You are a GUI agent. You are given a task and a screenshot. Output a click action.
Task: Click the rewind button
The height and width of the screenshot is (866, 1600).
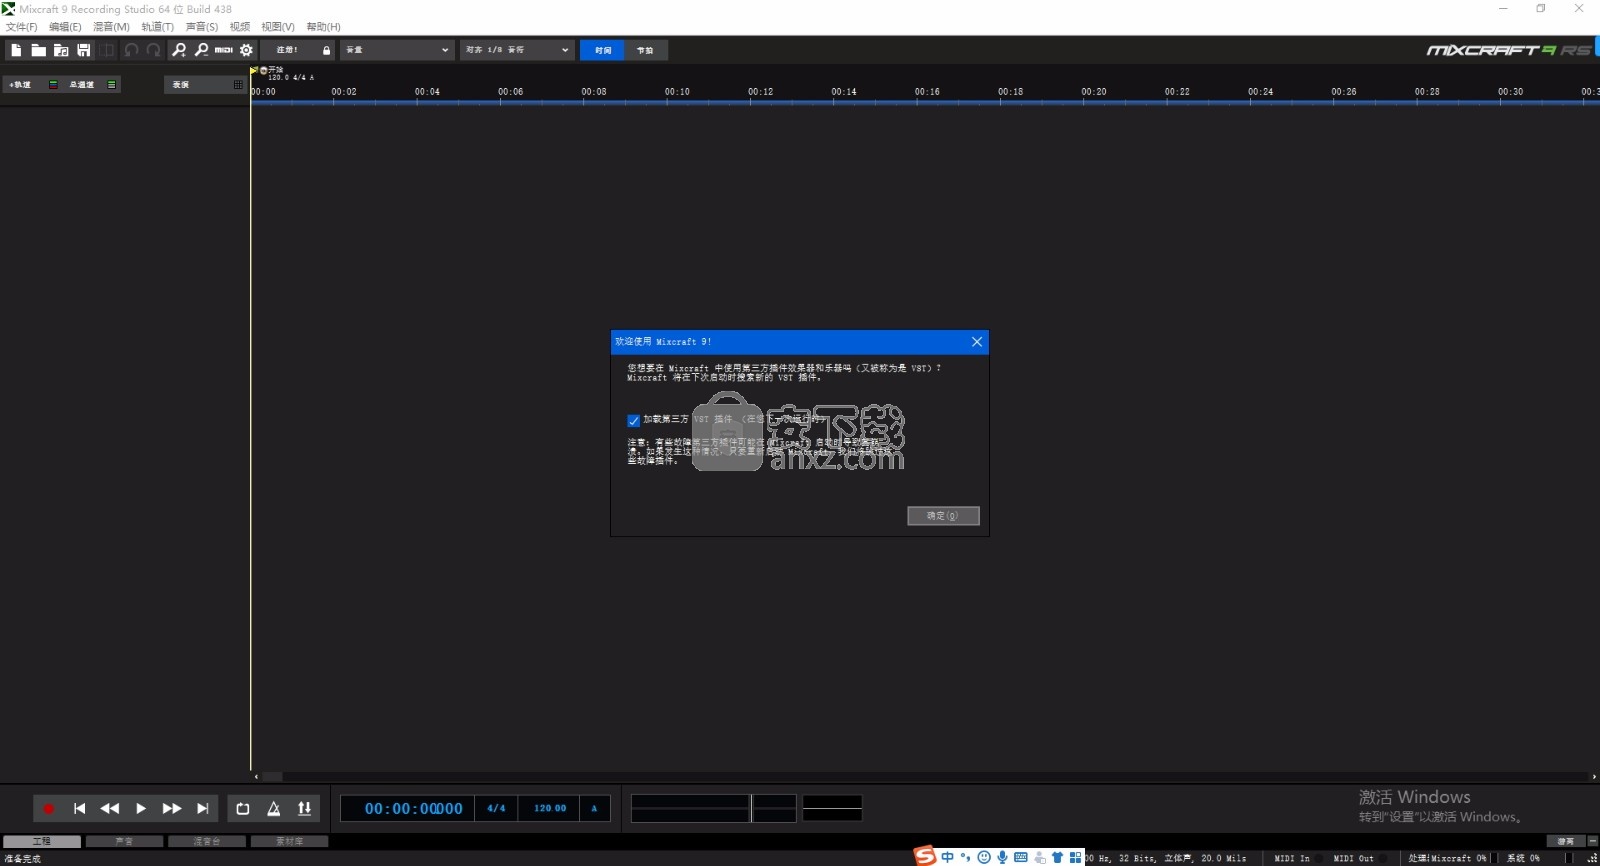pyautogui.click(x=110, y=809)
